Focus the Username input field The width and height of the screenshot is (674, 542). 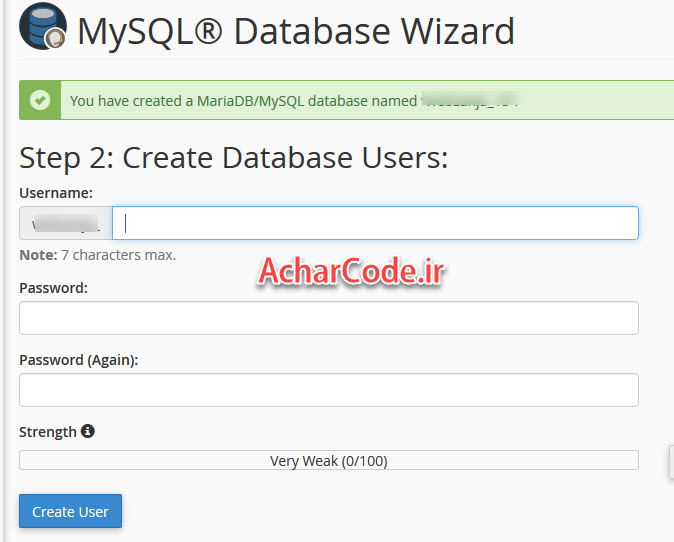(x=375, y=223)
